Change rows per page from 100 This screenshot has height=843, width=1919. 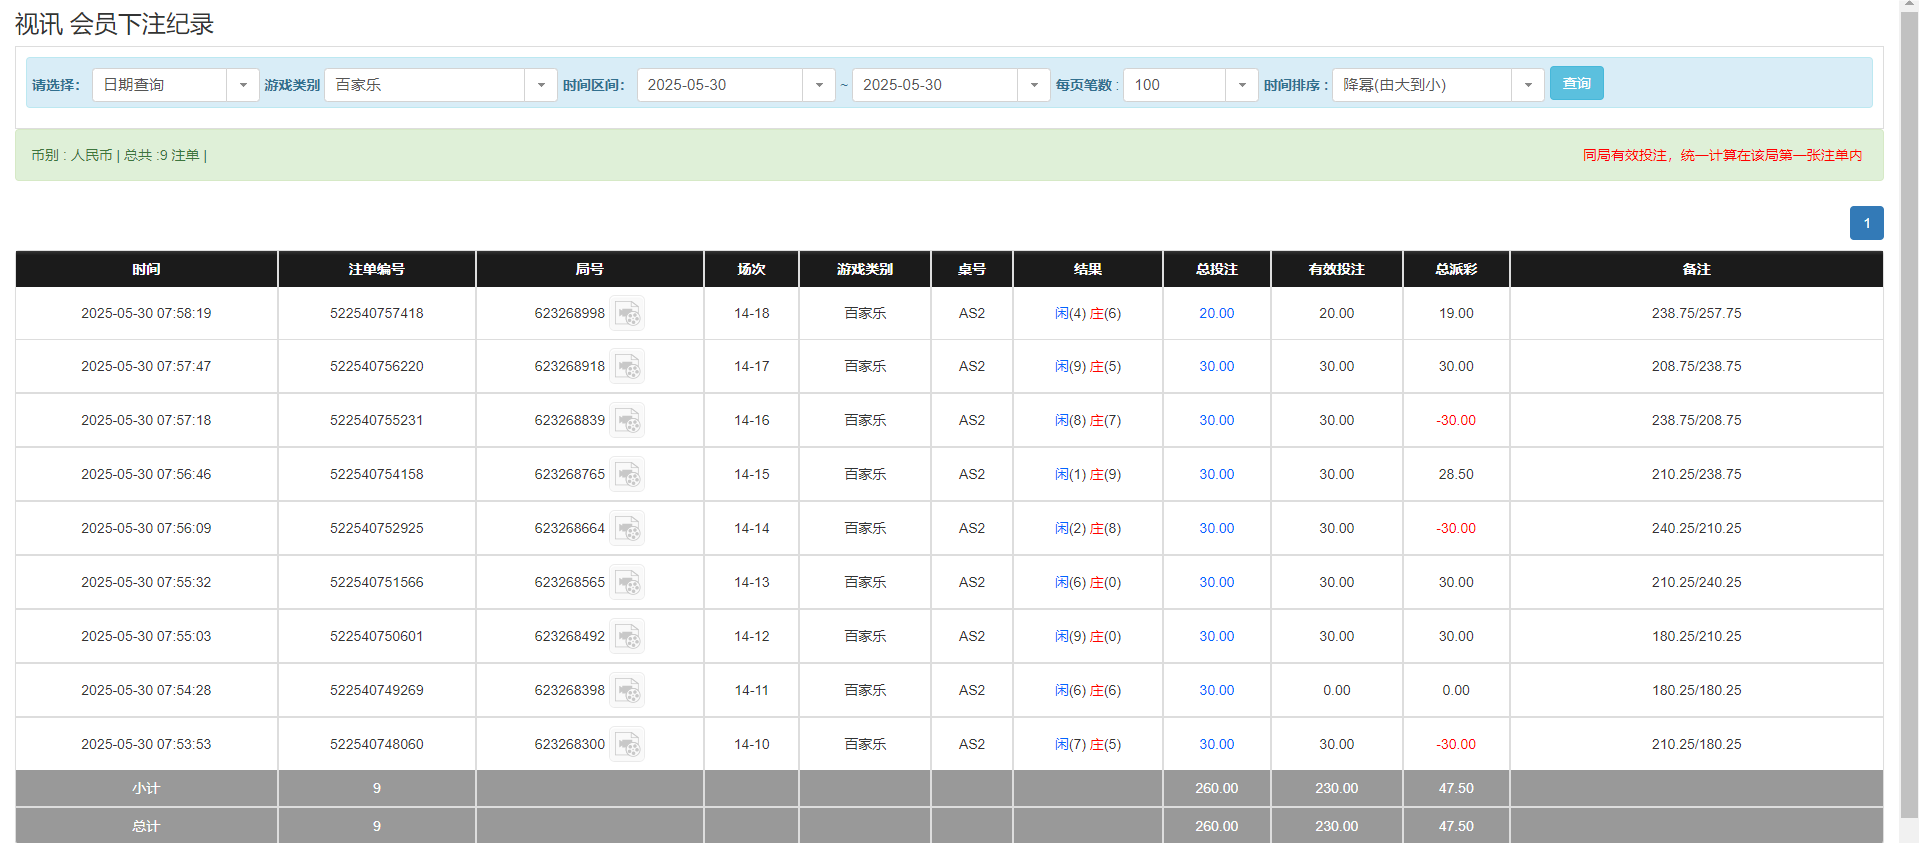coord(1241,85)
